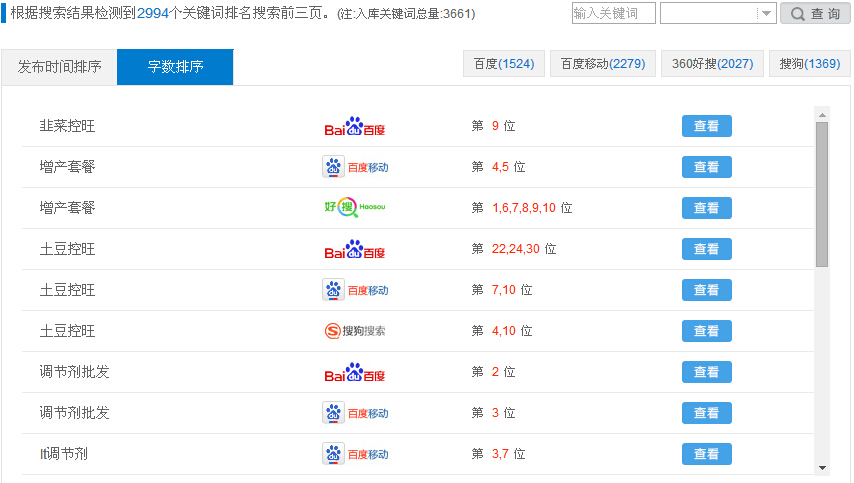This screenshot has height=483, width=854.
Task: Click 查看 for 增产套餐 rank 4,5
Action: click(706, 167)
